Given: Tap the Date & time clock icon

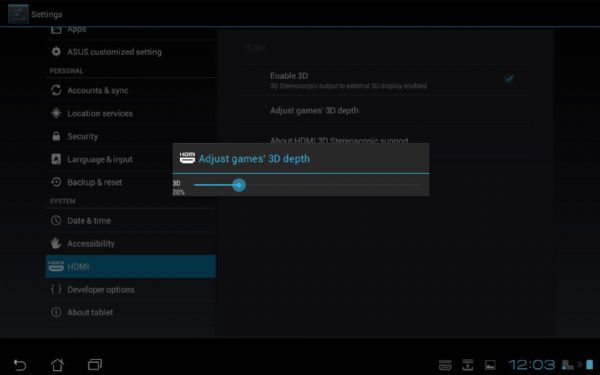Looking at the screenshot, I should (x=56, y=220).
